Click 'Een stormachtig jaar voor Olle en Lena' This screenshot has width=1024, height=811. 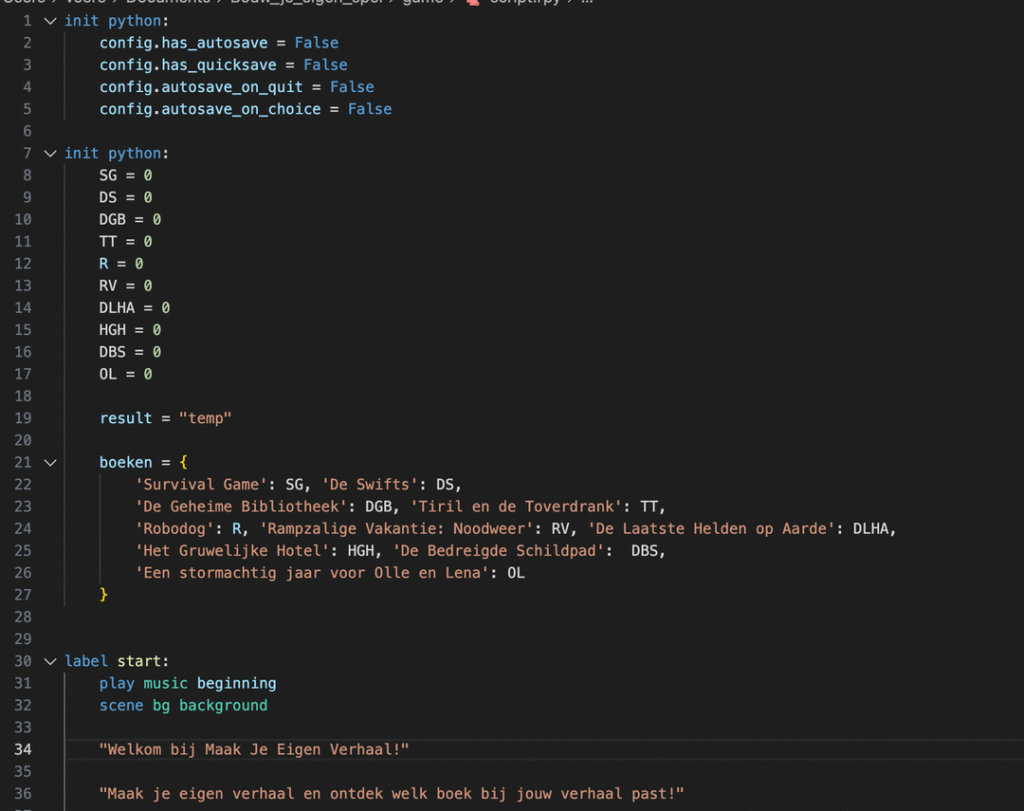[x=311, y=573]
